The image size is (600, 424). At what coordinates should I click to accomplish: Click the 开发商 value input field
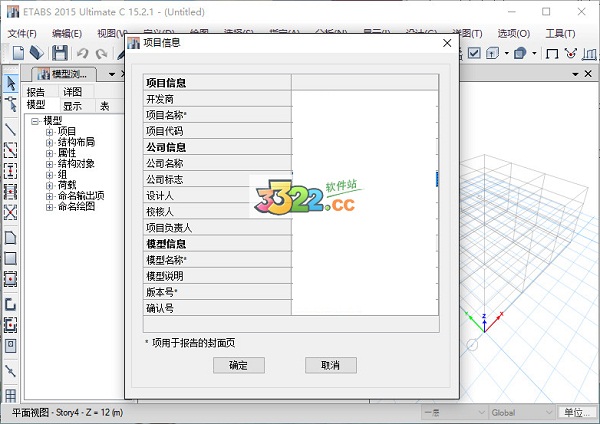(x=365, y=99)
